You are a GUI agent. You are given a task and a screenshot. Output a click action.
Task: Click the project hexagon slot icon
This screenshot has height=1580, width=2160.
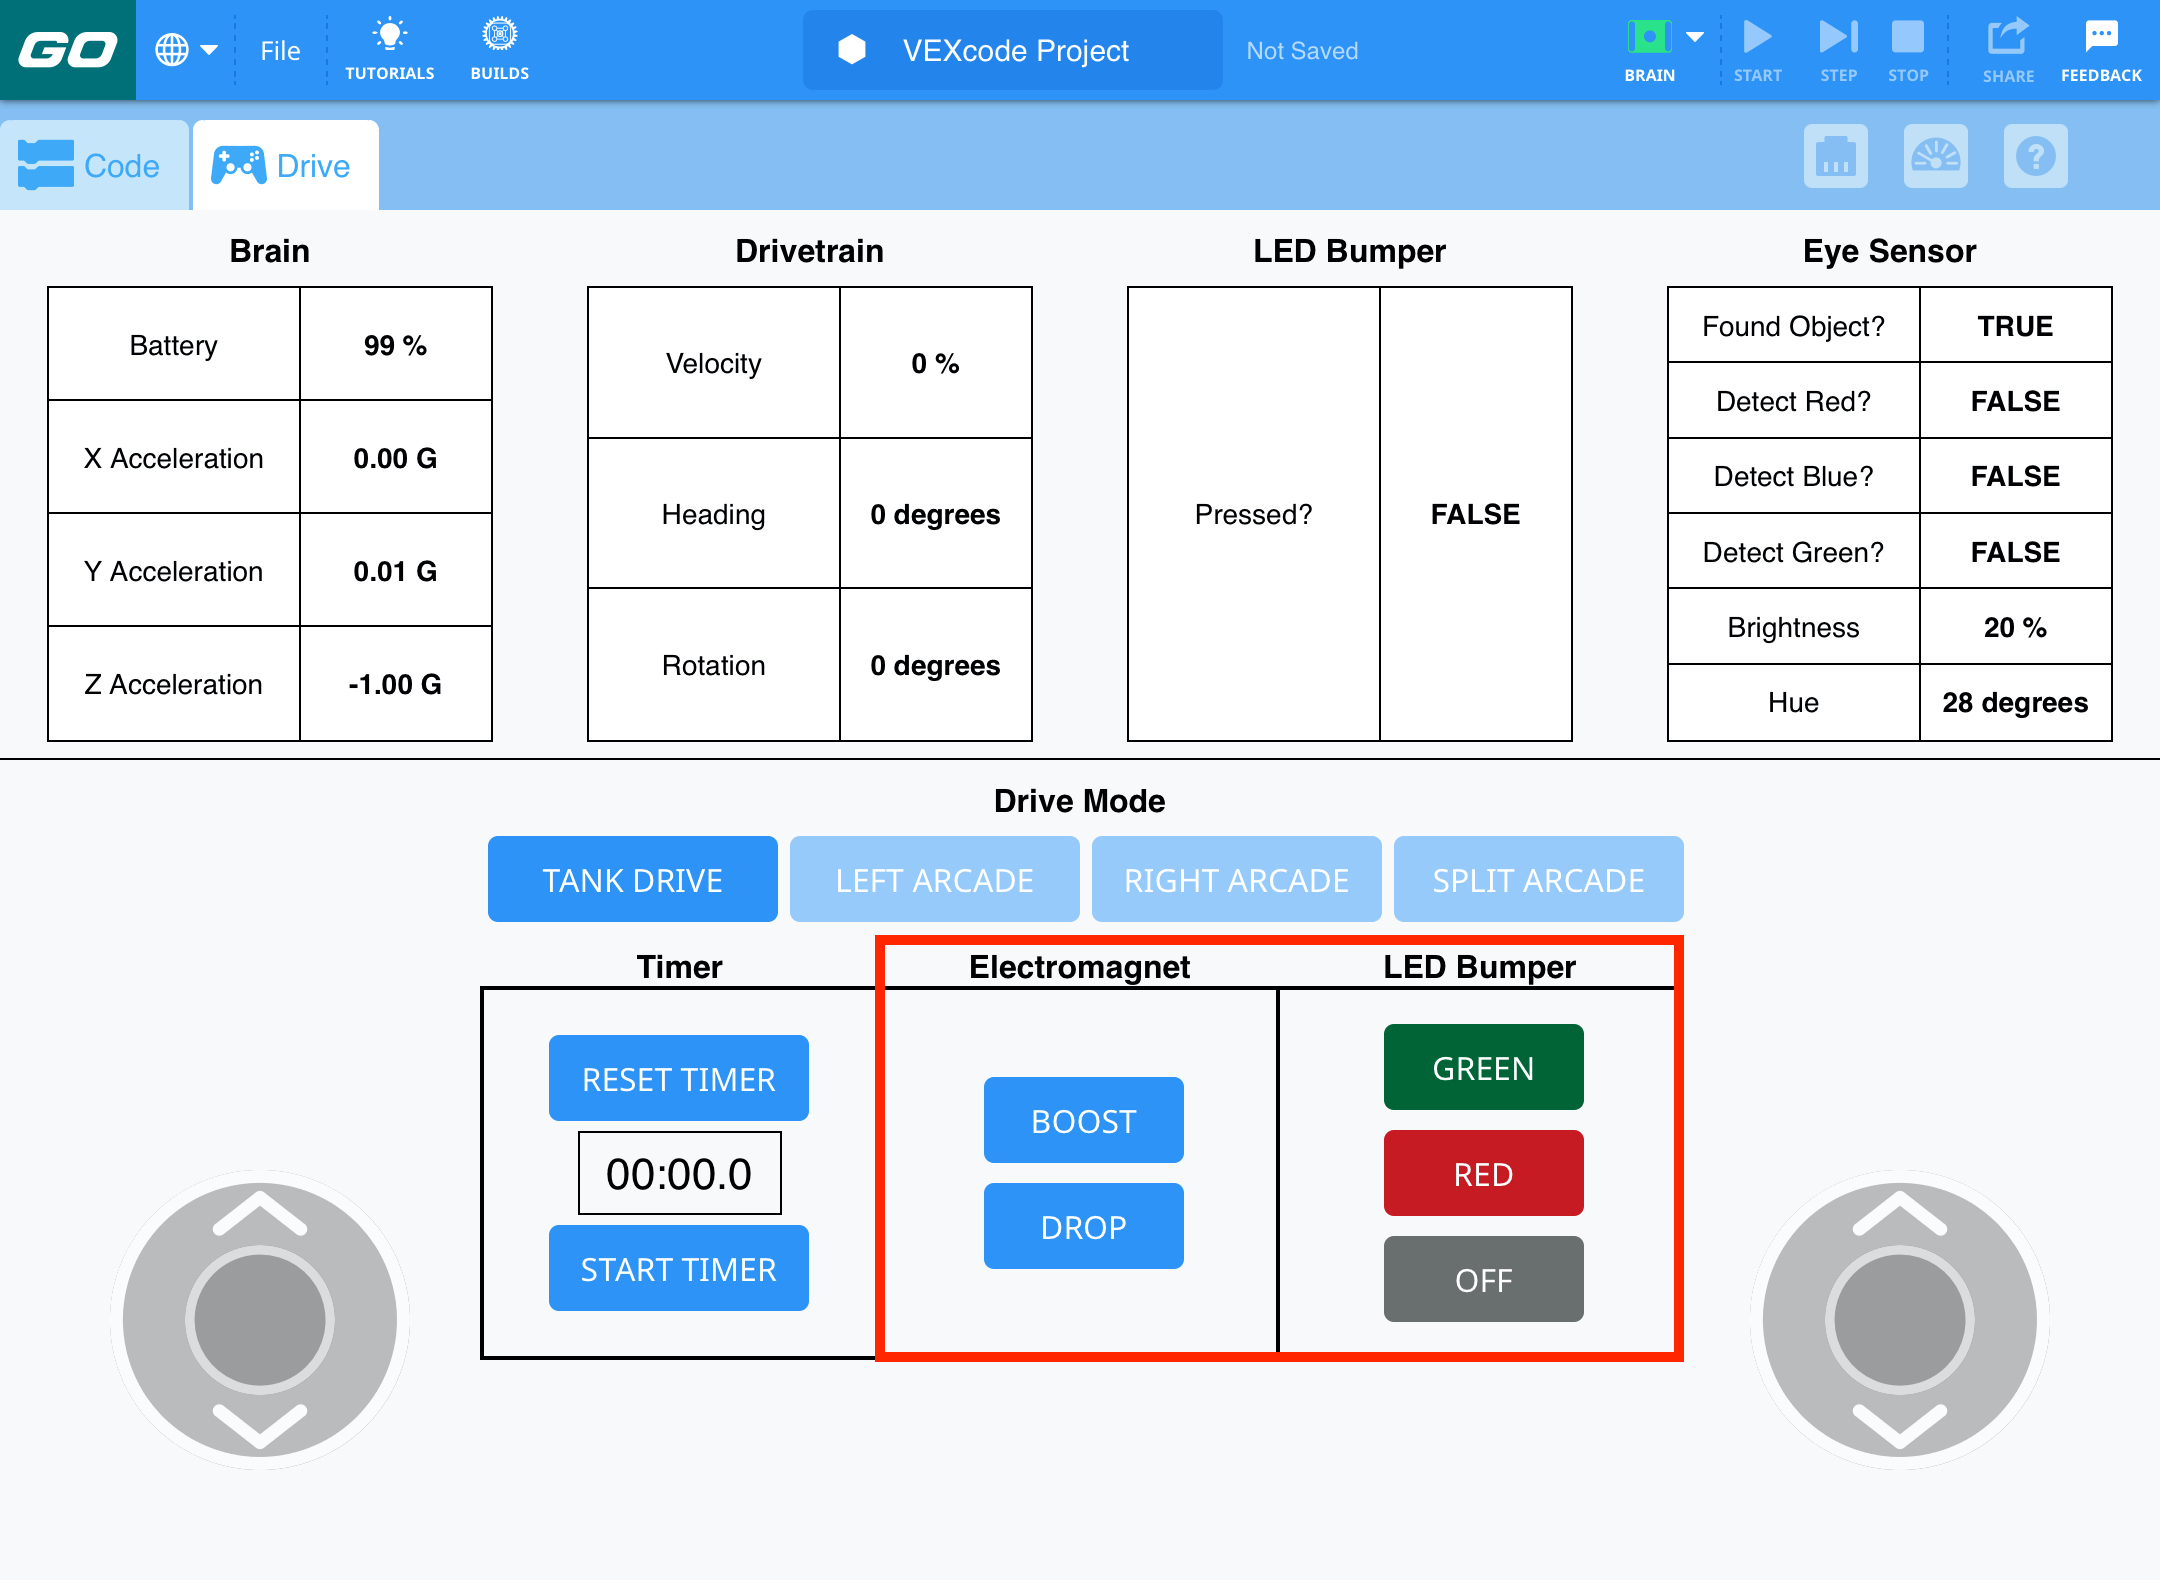(x=852, y=50)
